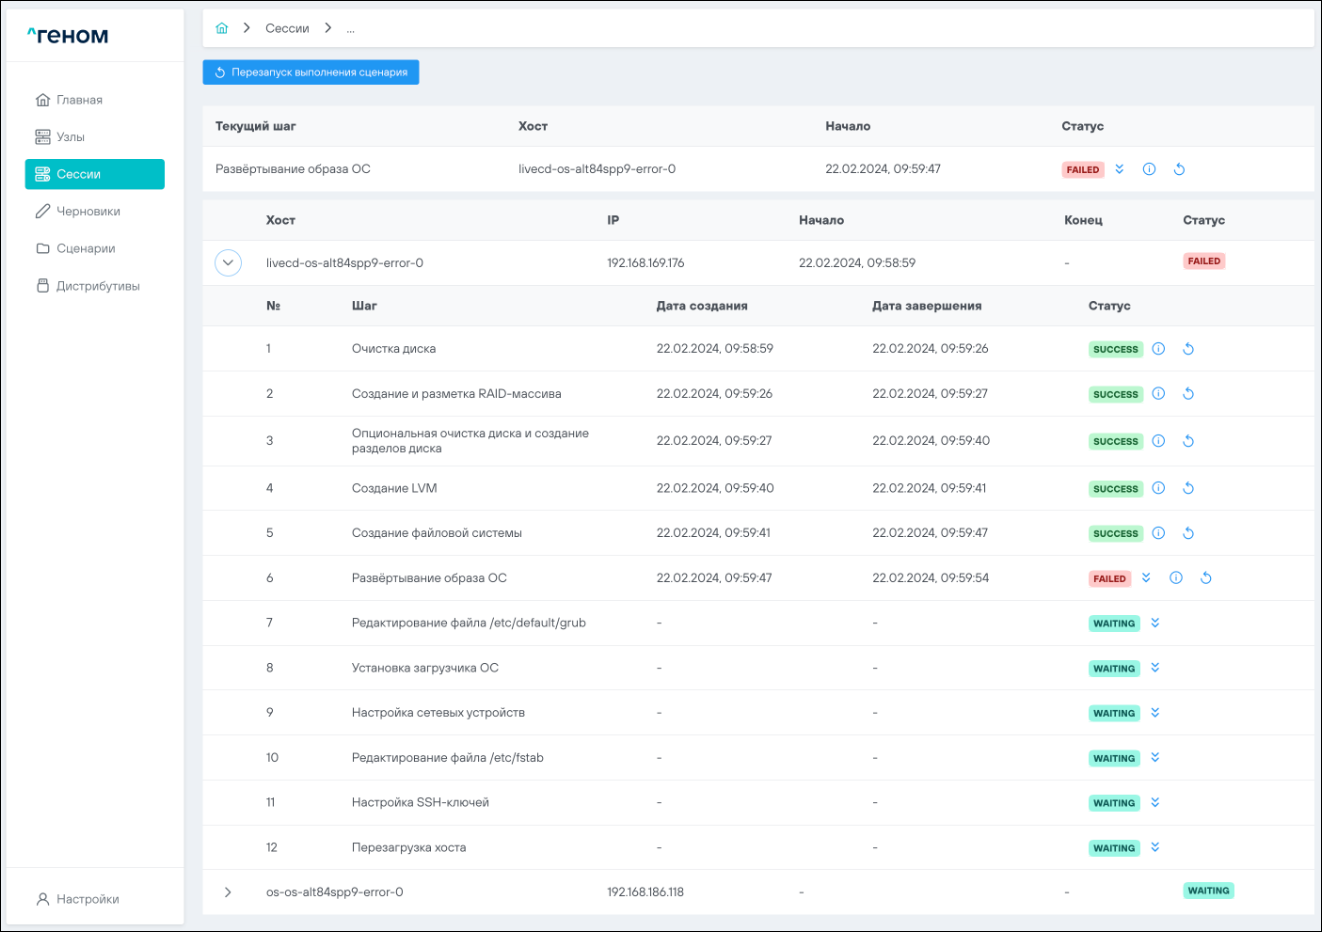Viewport: 1322px width, 933px height.
Task: Click info icon for step 4 Создание LVM
Action: tap(1158, 488)
